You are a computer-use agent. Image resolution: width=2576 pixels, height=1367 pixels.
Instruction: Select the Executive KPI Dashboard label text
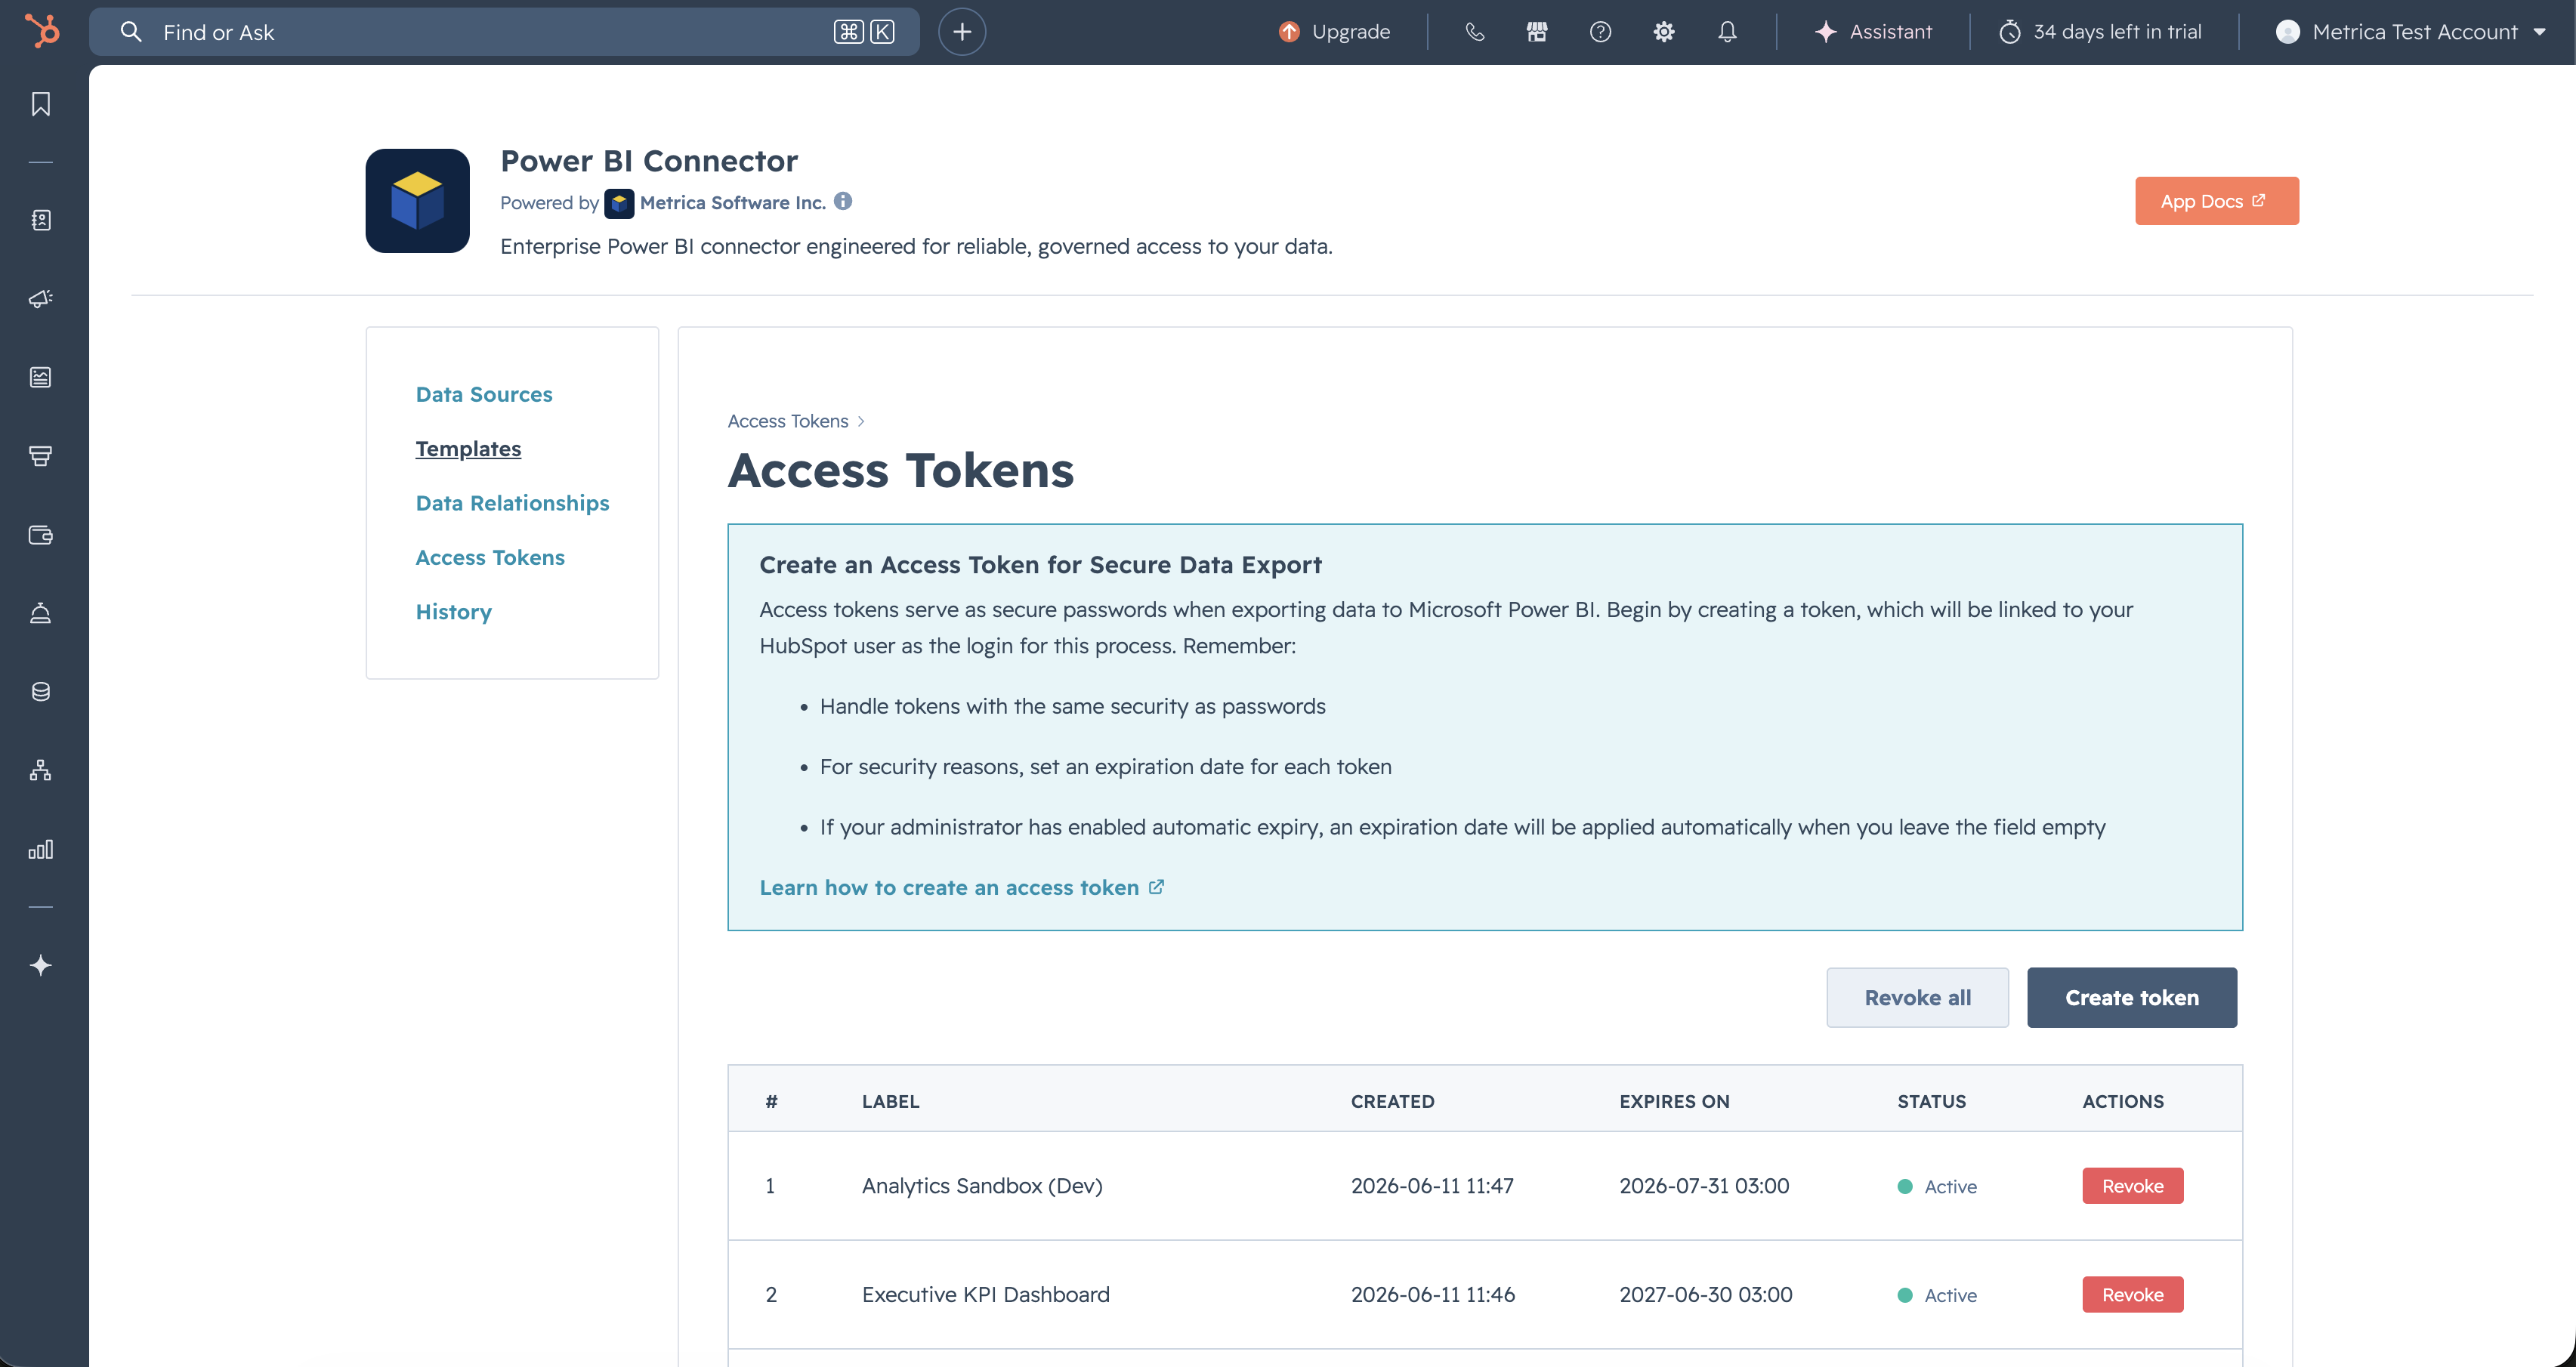[x=985, y=1295]
